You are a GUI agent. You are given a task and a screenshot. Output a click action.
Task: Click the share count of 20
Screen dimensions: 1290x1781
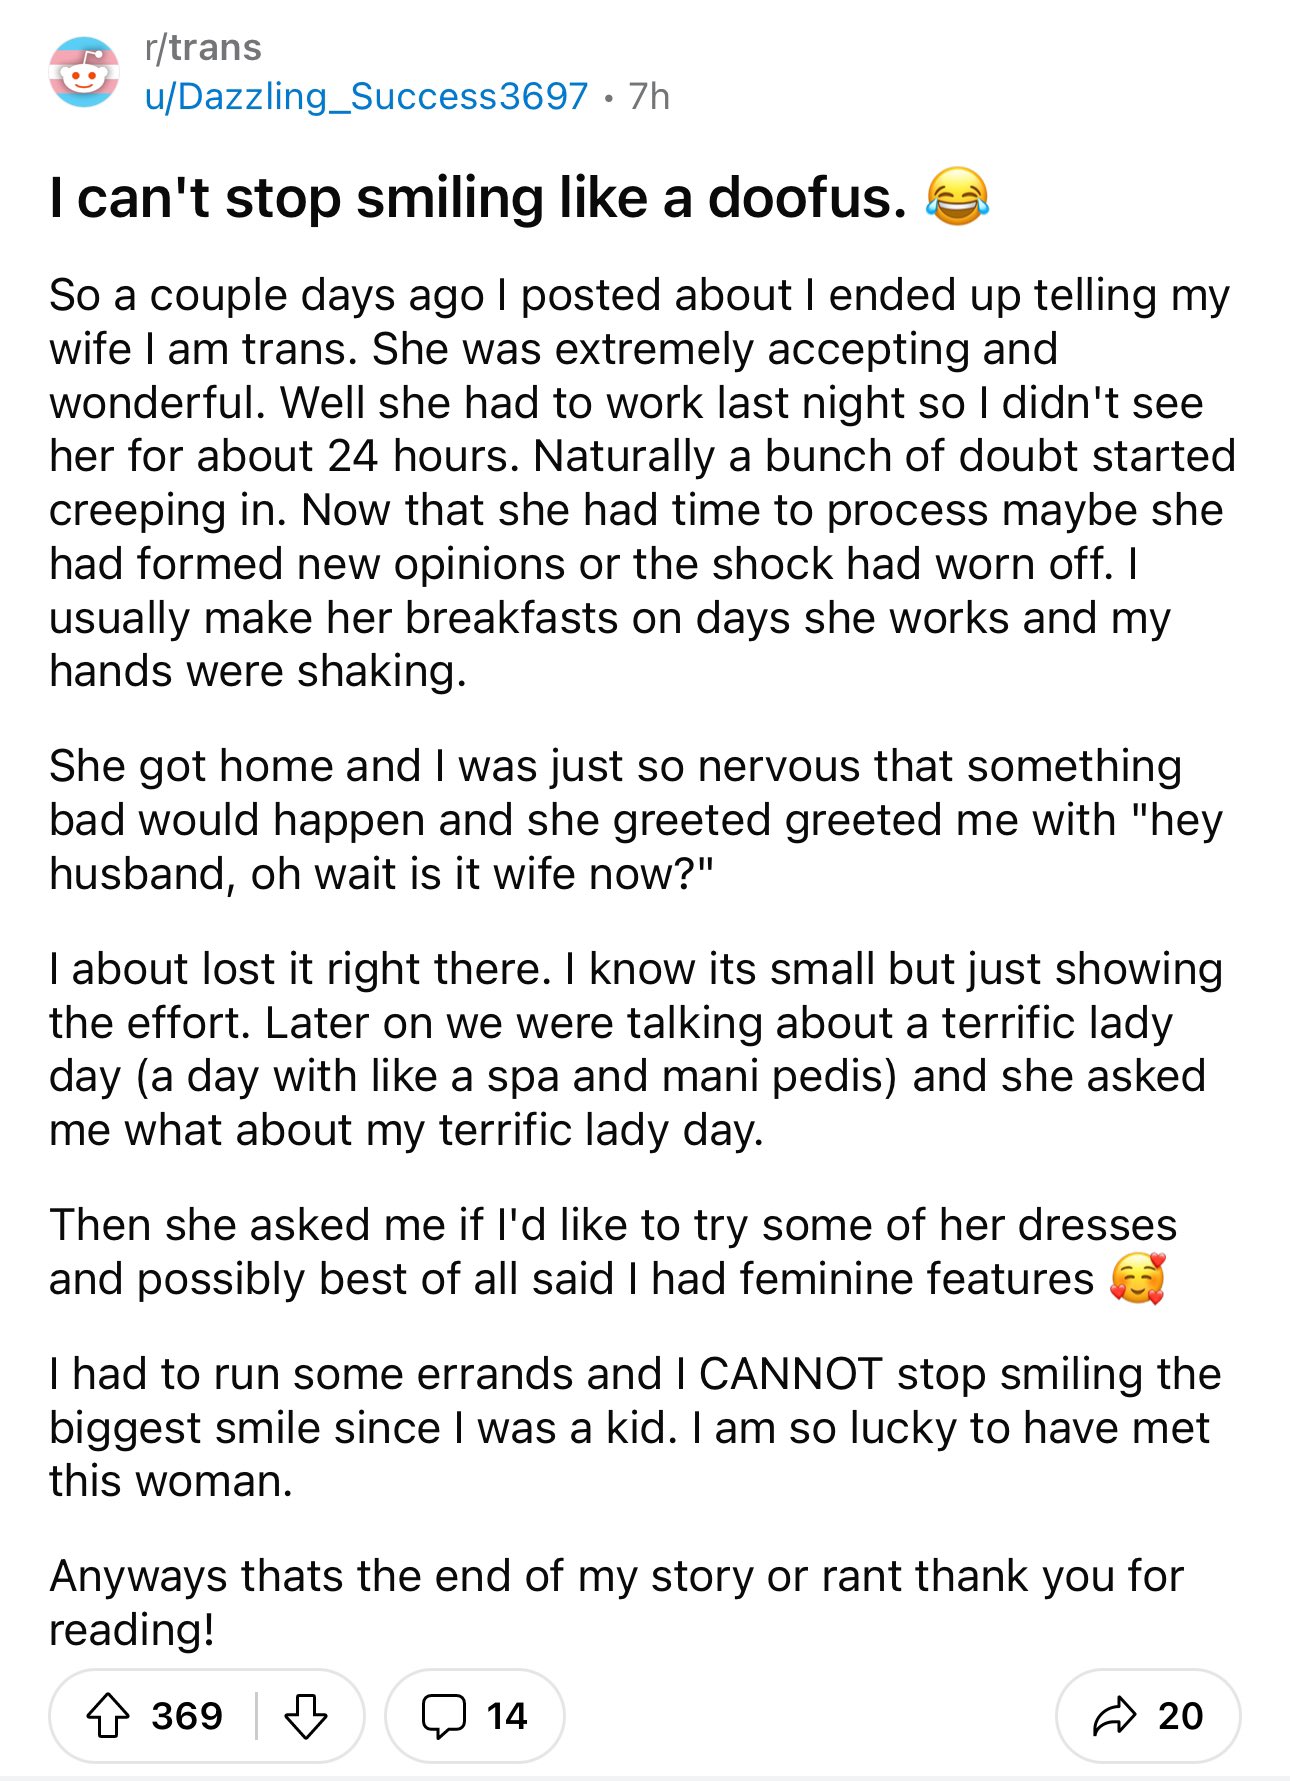pyautogui.click(x=1180, y=1716)
